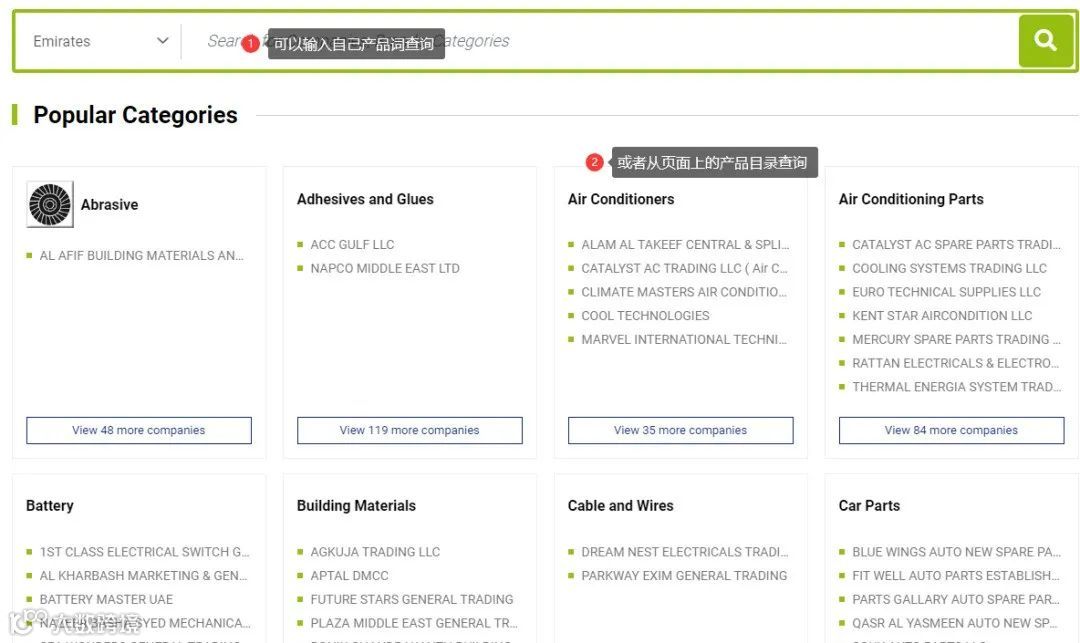The image size is (1080, 643).
Task: Select MERCURY SPARE PARTS TRADING listing
Action: click(x=956, y=339)
